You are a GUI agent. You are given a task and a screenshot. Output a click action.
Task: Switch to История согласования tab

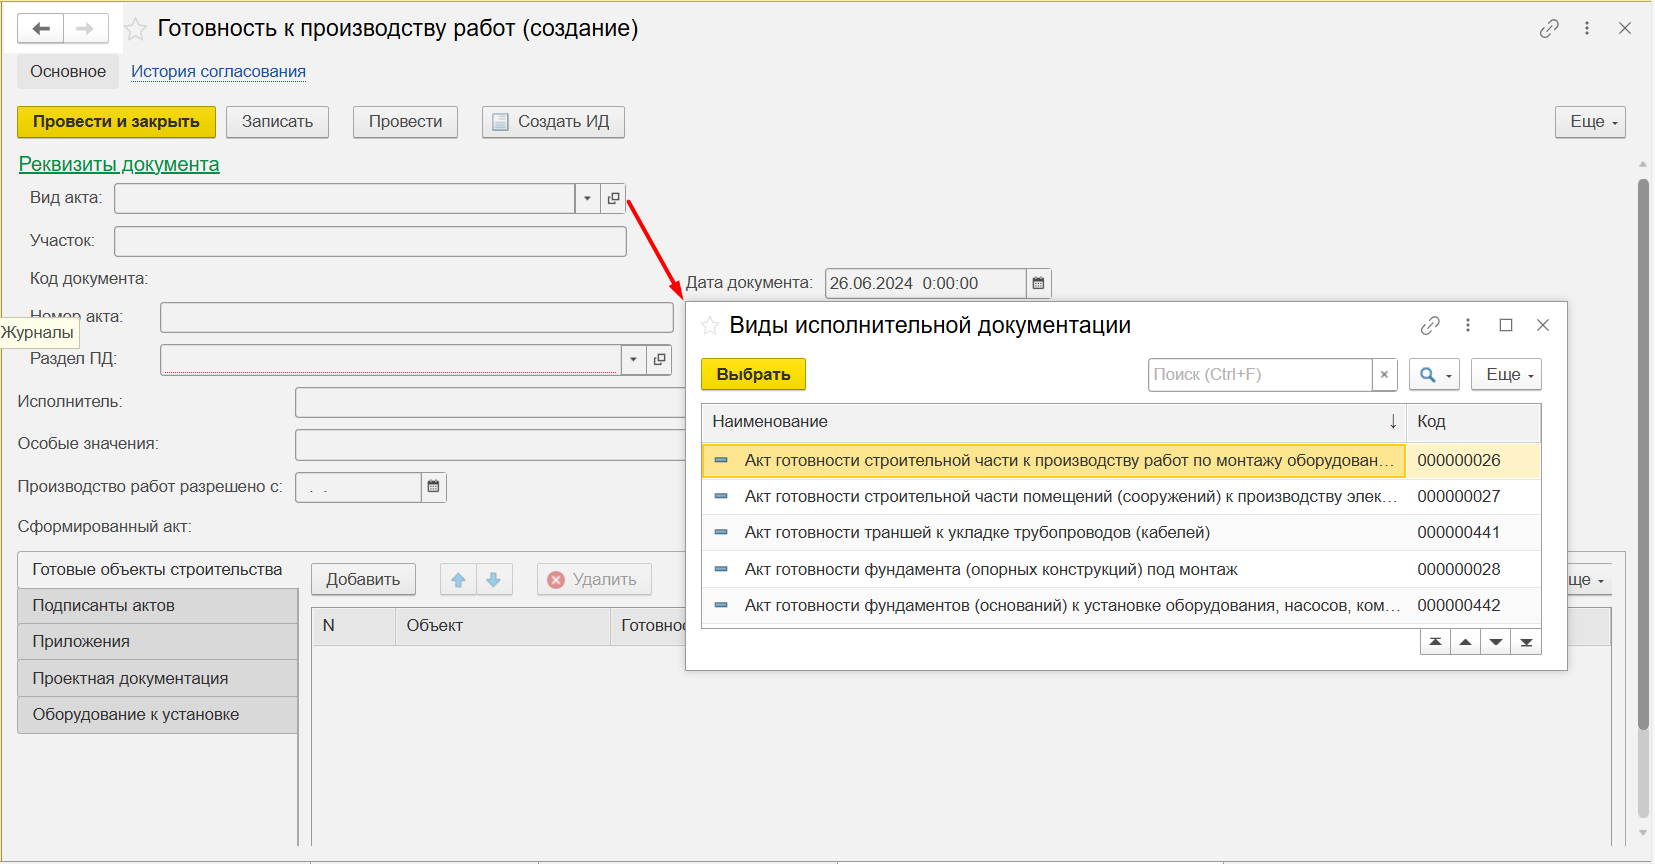click(x=218, y=72)
